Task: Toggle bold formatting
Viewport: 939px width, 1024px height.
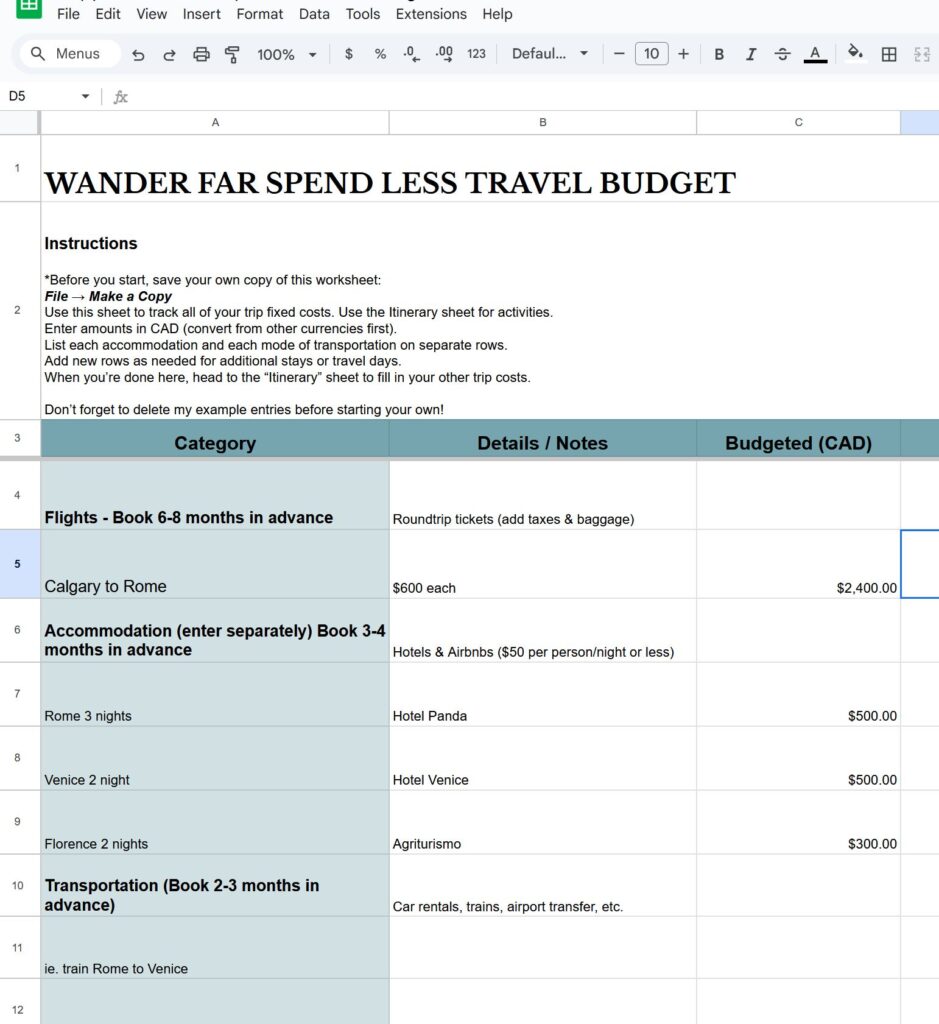Action: point(718,54)
